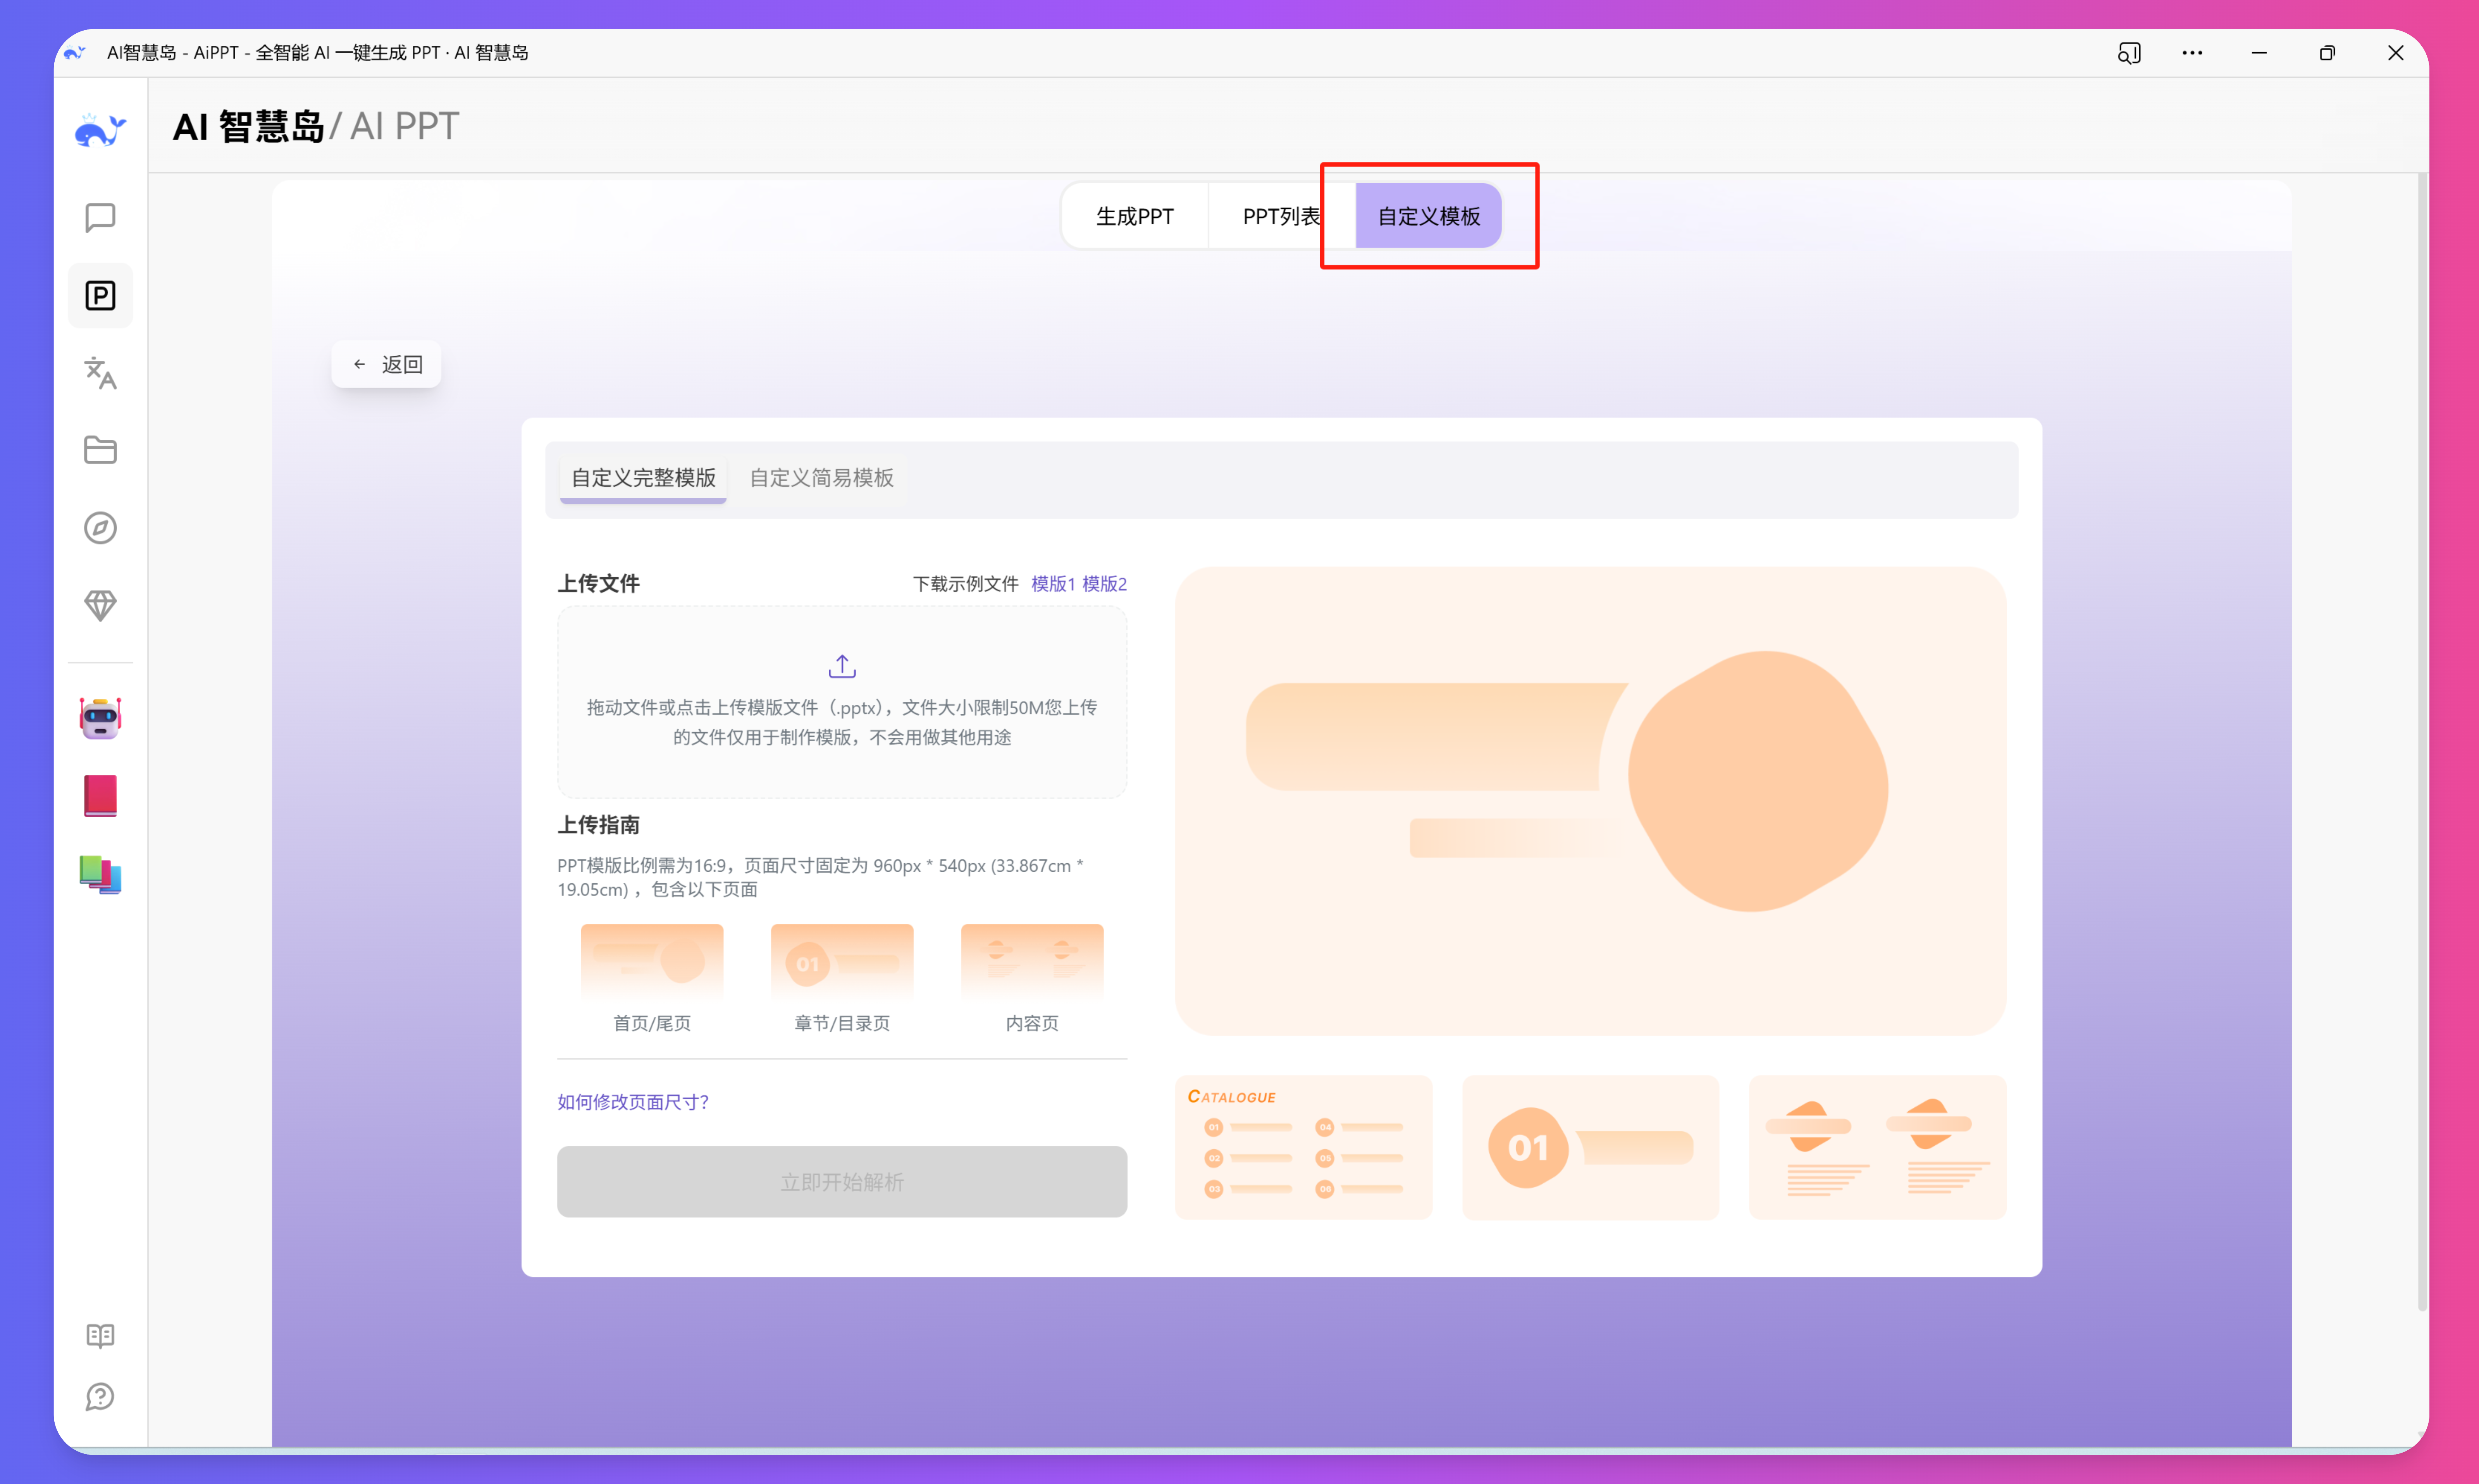Click the 立即开始解析 button
This screenshot has width=2479, height=1484.
click(x=842, y=1182)
